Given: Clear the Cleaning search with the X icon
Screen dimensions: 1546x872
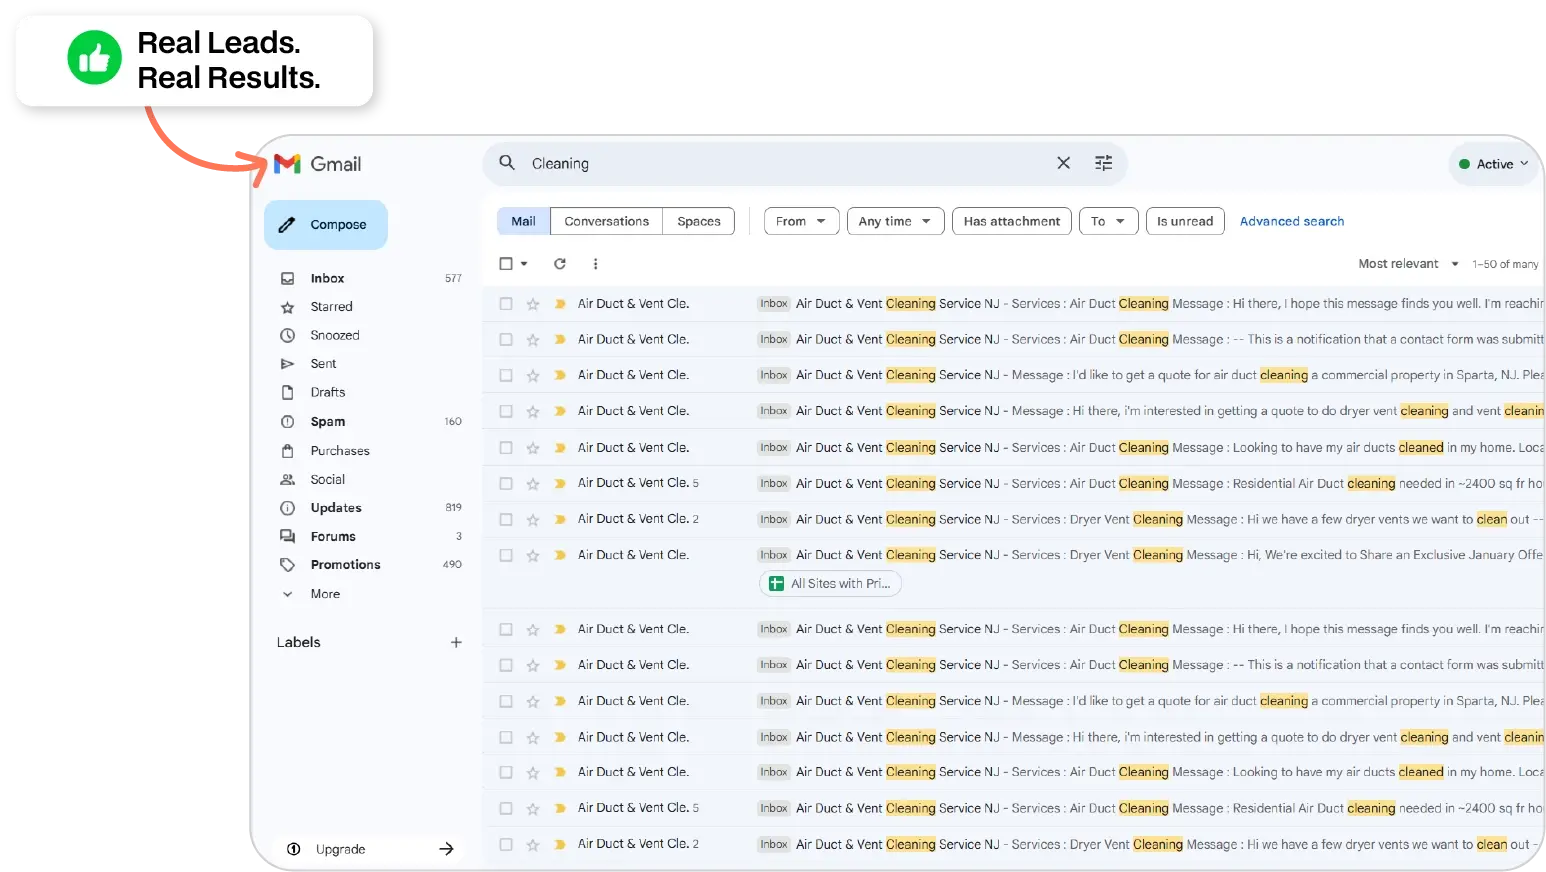Looking at the screenshot, I should point(1063,162).
